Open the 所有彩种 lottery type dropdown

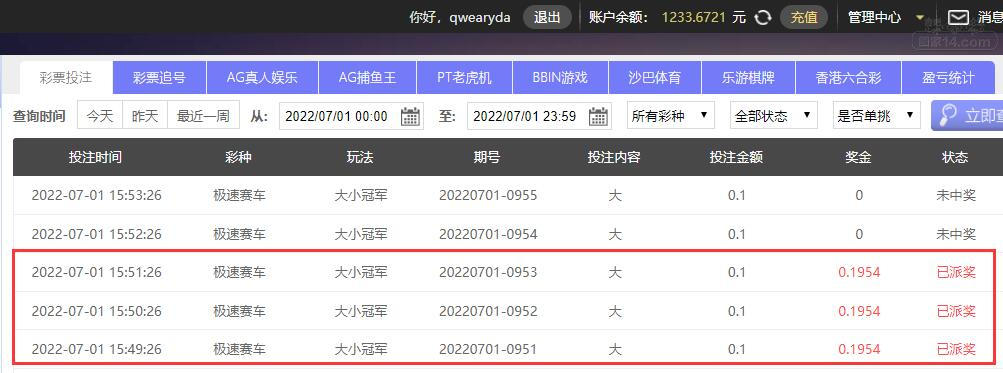coord(671,116)
